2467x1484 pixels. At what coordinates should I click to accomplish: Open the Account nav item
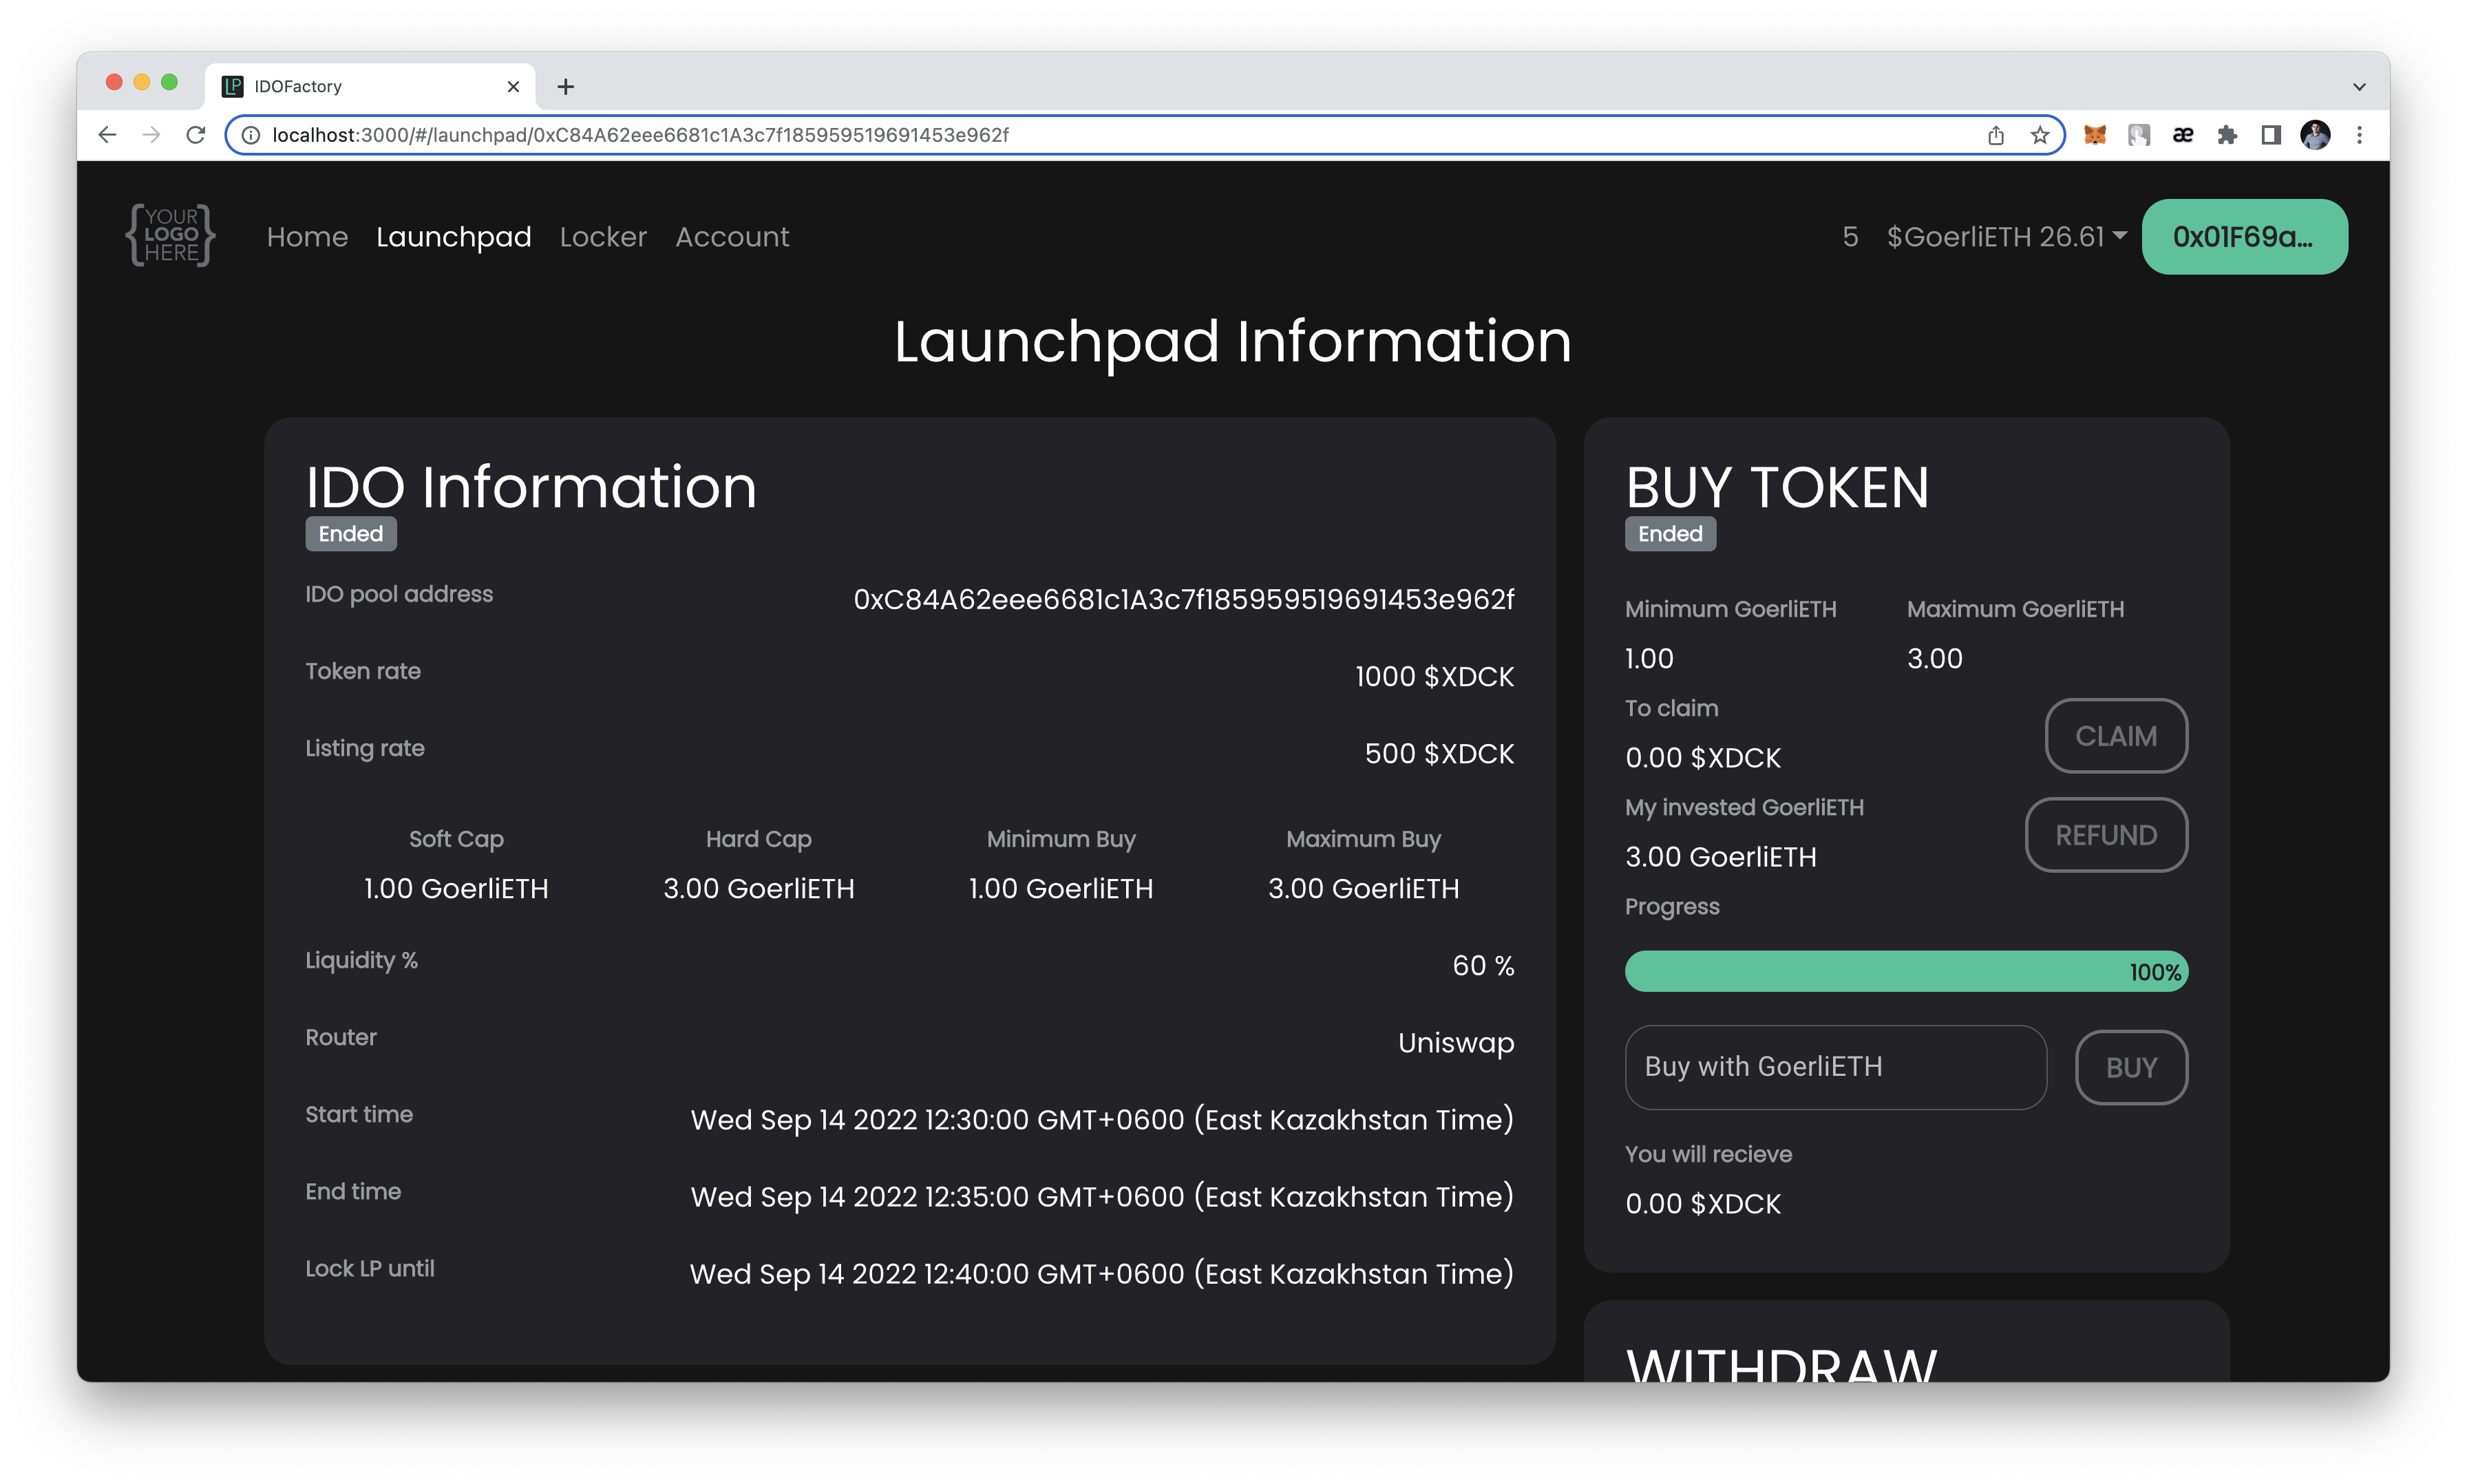[732, 237]
